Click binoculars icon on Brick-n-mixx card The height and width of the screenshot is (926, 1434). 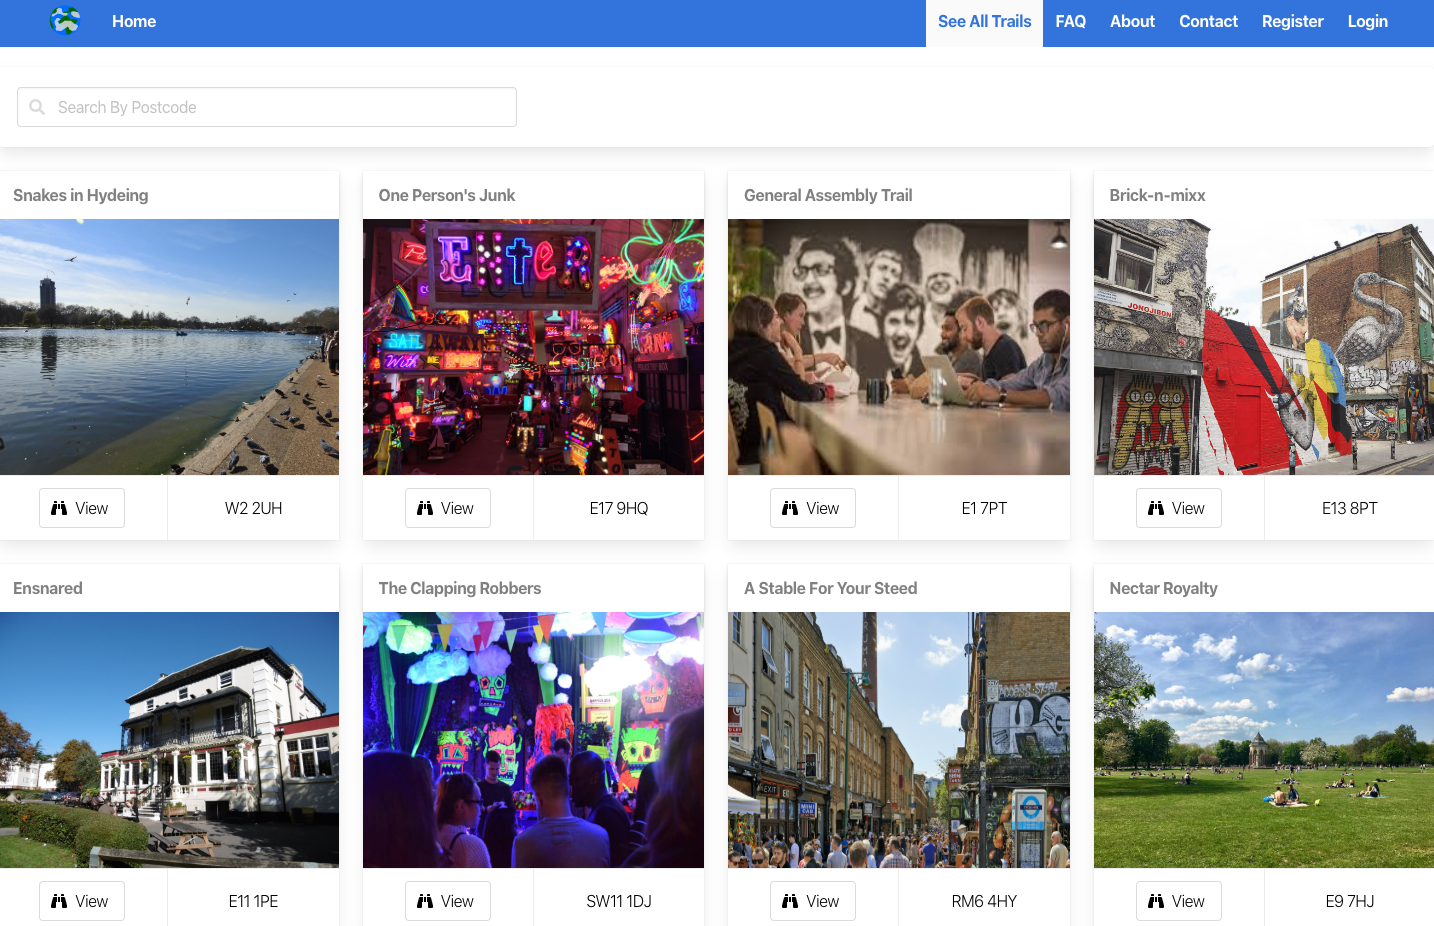pyautogui.click(x=1156, y=508)
